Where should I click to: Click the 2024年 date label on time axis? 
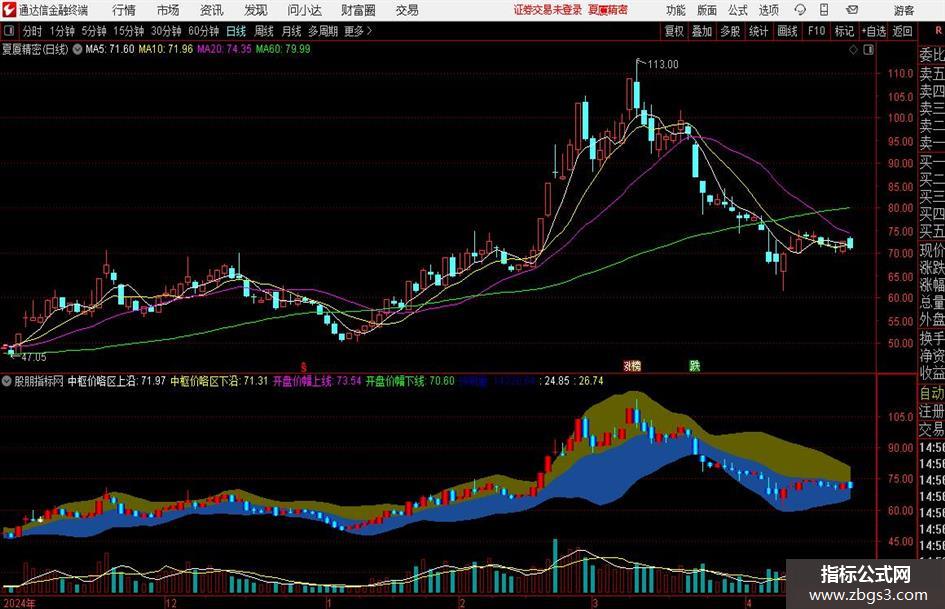coord(19,603)
